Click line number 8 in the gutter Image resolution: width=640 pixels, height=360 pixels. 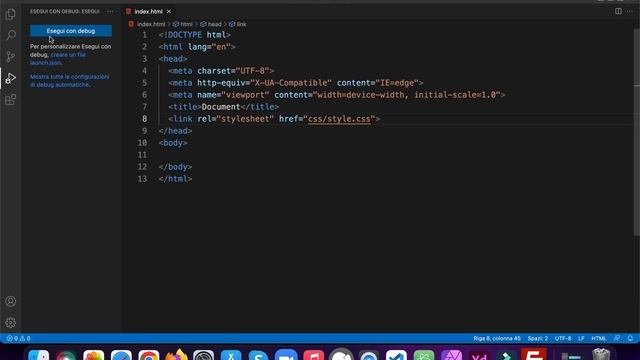(x=144, y=119)
